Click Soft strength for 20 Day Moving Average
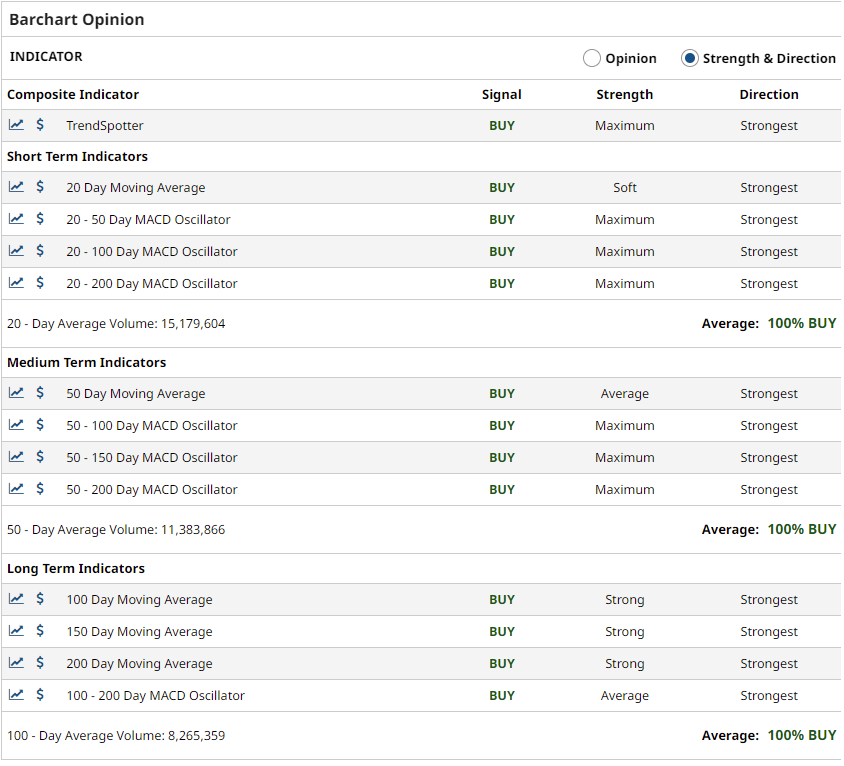The width and height of the screenshot is (844, 766). click(624, 188)
